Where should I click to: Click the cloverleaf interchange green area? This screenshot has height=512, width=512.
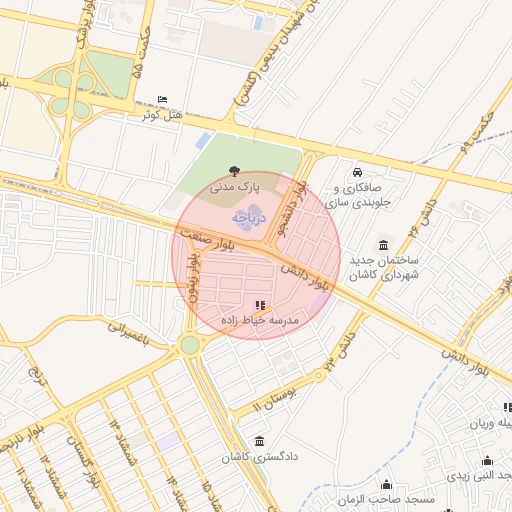click(72, 93)
